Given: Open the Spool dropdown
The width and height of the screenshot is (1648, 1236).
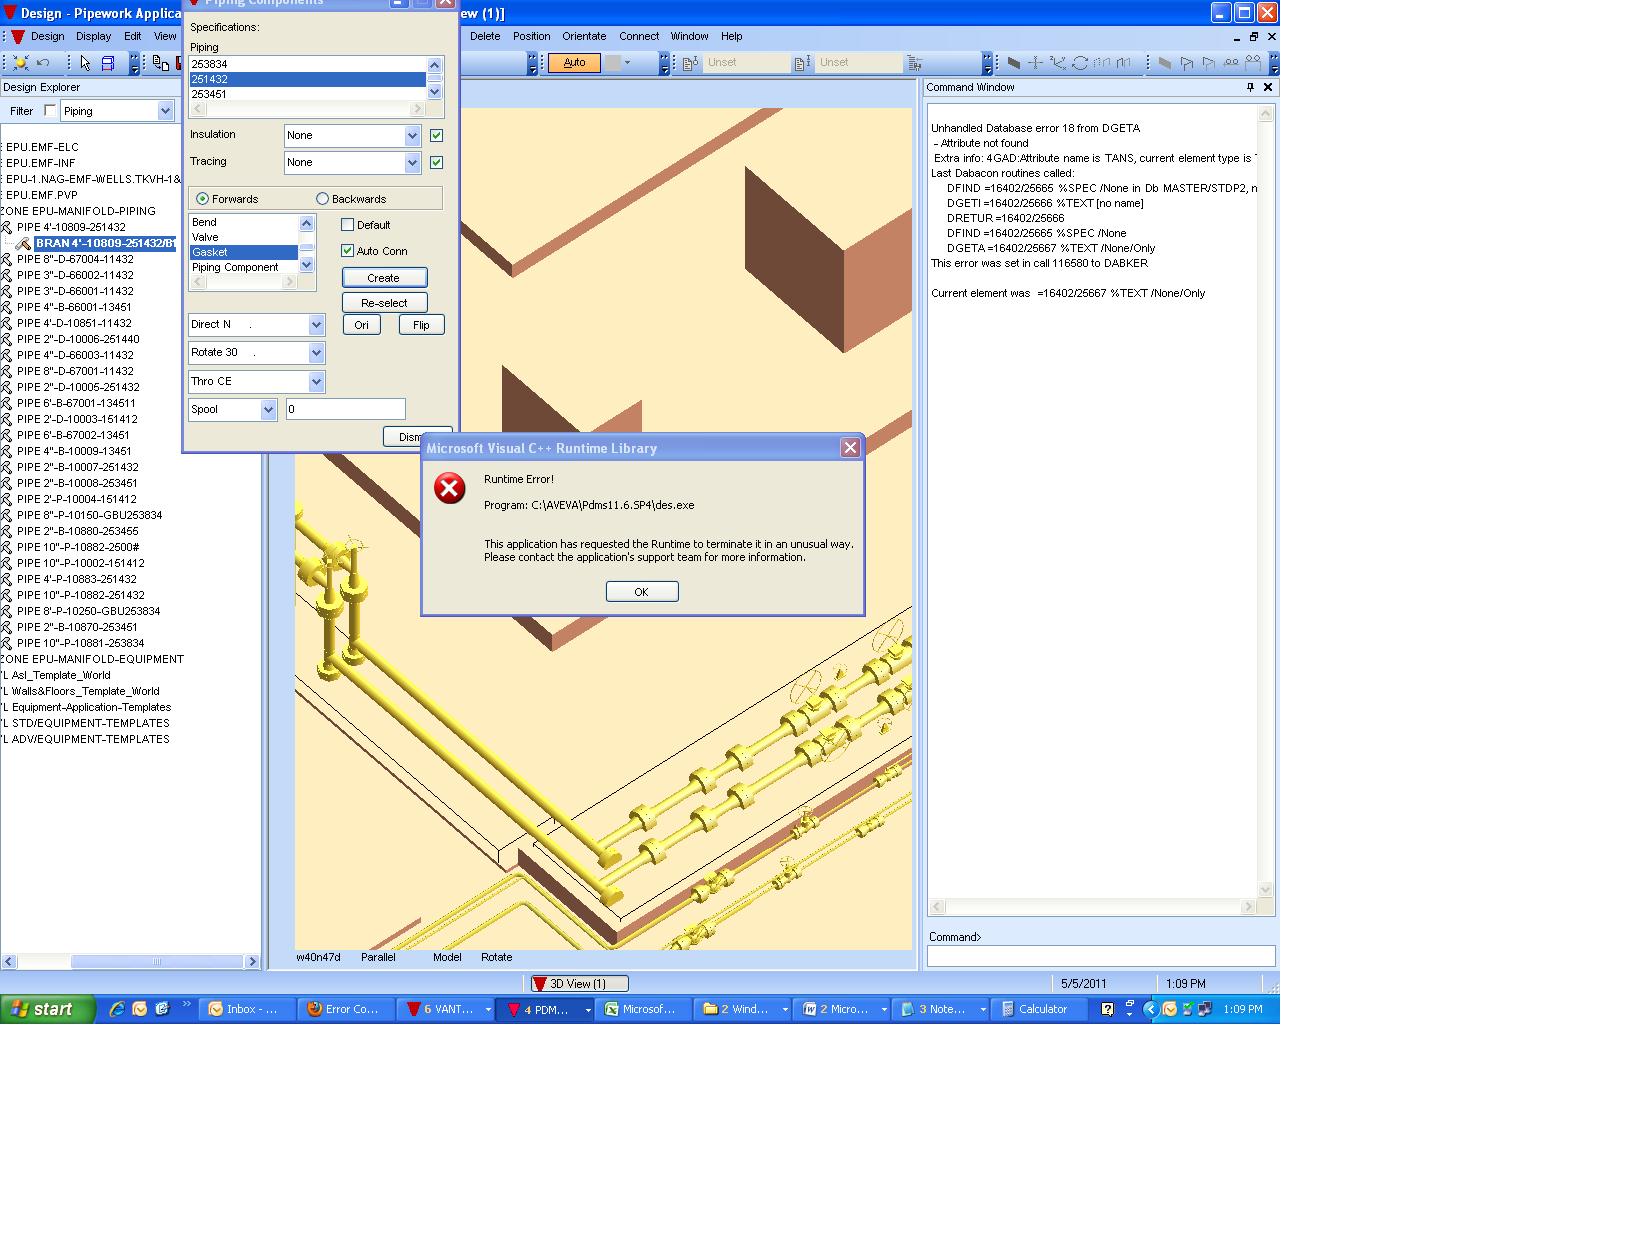Looking at the screenshot, I should click(x=268, y=410).
